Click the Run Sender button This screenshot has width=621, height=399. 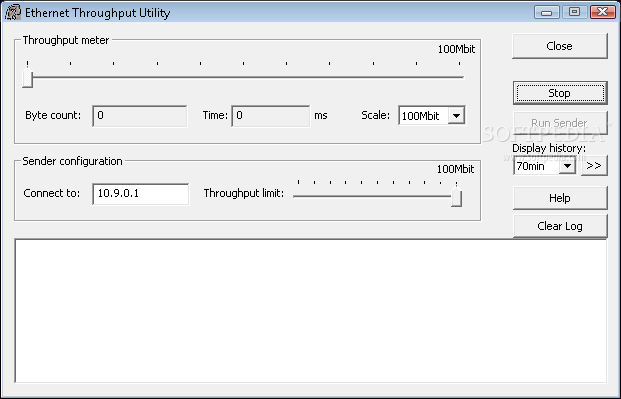[x=560, y=123]
